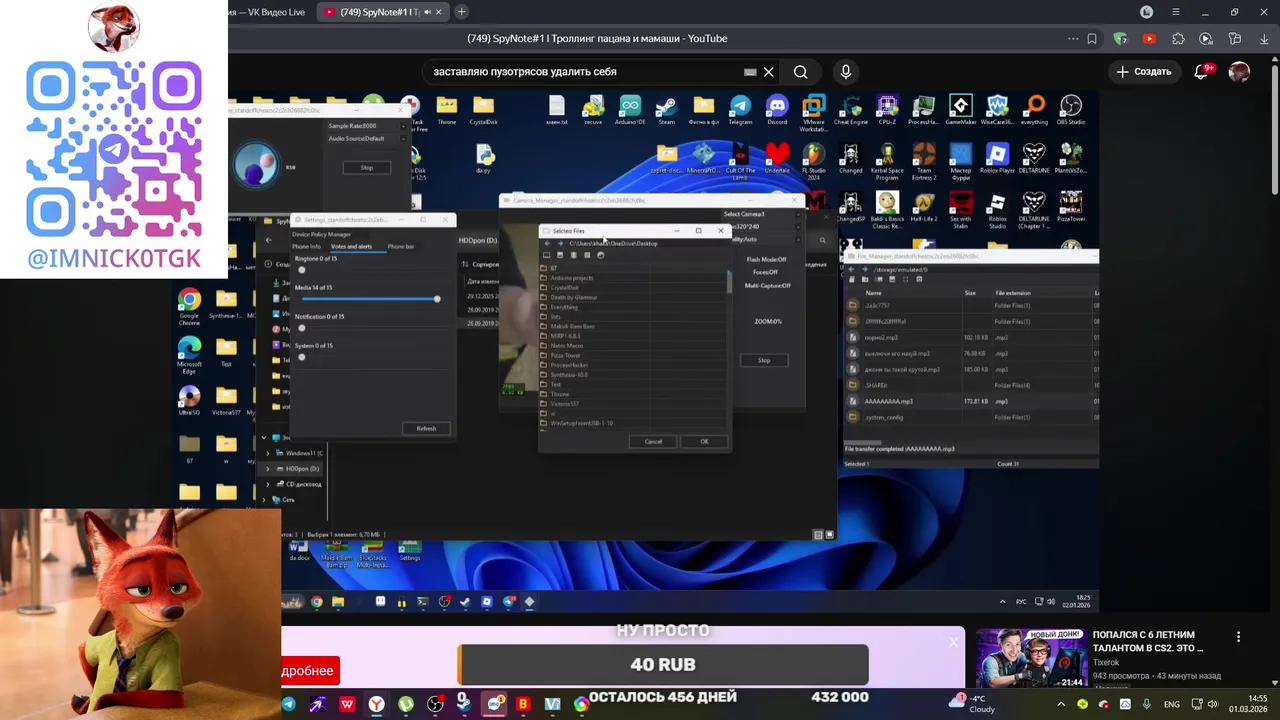Open everything search desktop shortcut
The width and height of the screenshot is (1280, 720).
[1034, 109]
